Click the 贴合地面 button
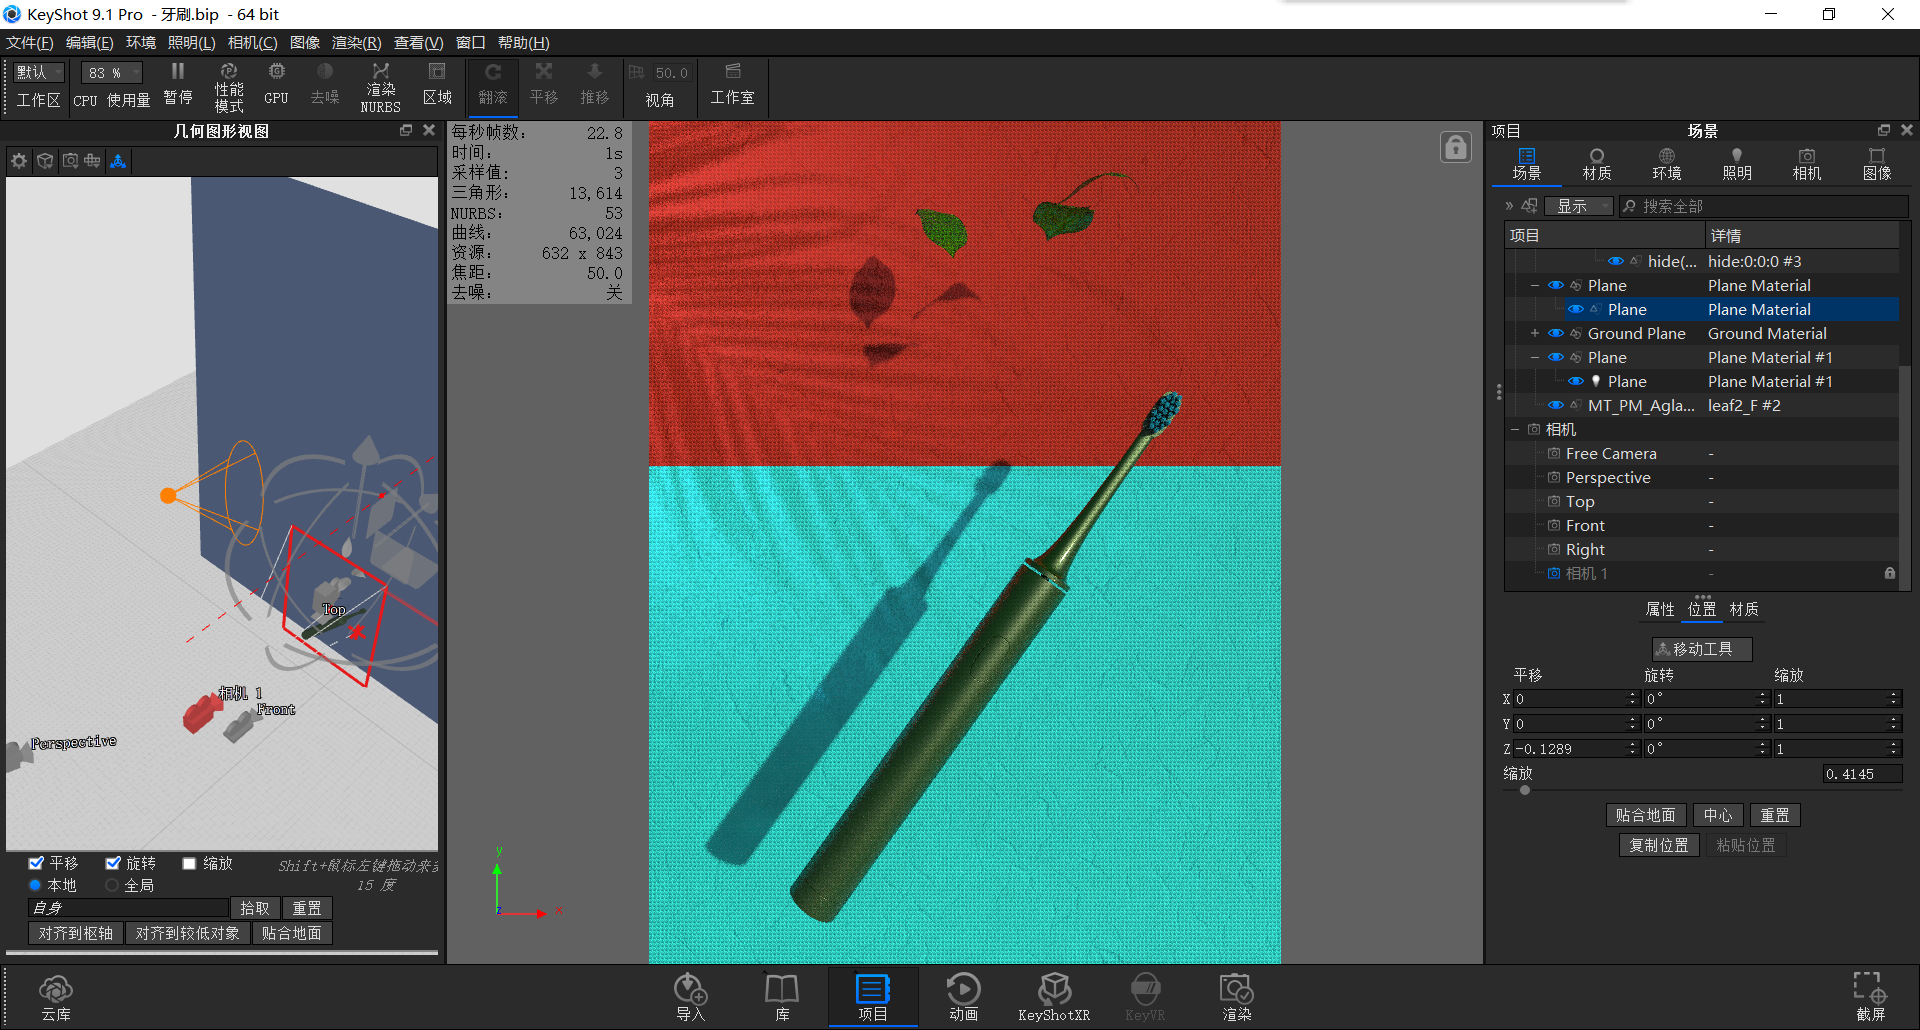The width and height of the screenshot is (1920, 1030). [1645, 815]
